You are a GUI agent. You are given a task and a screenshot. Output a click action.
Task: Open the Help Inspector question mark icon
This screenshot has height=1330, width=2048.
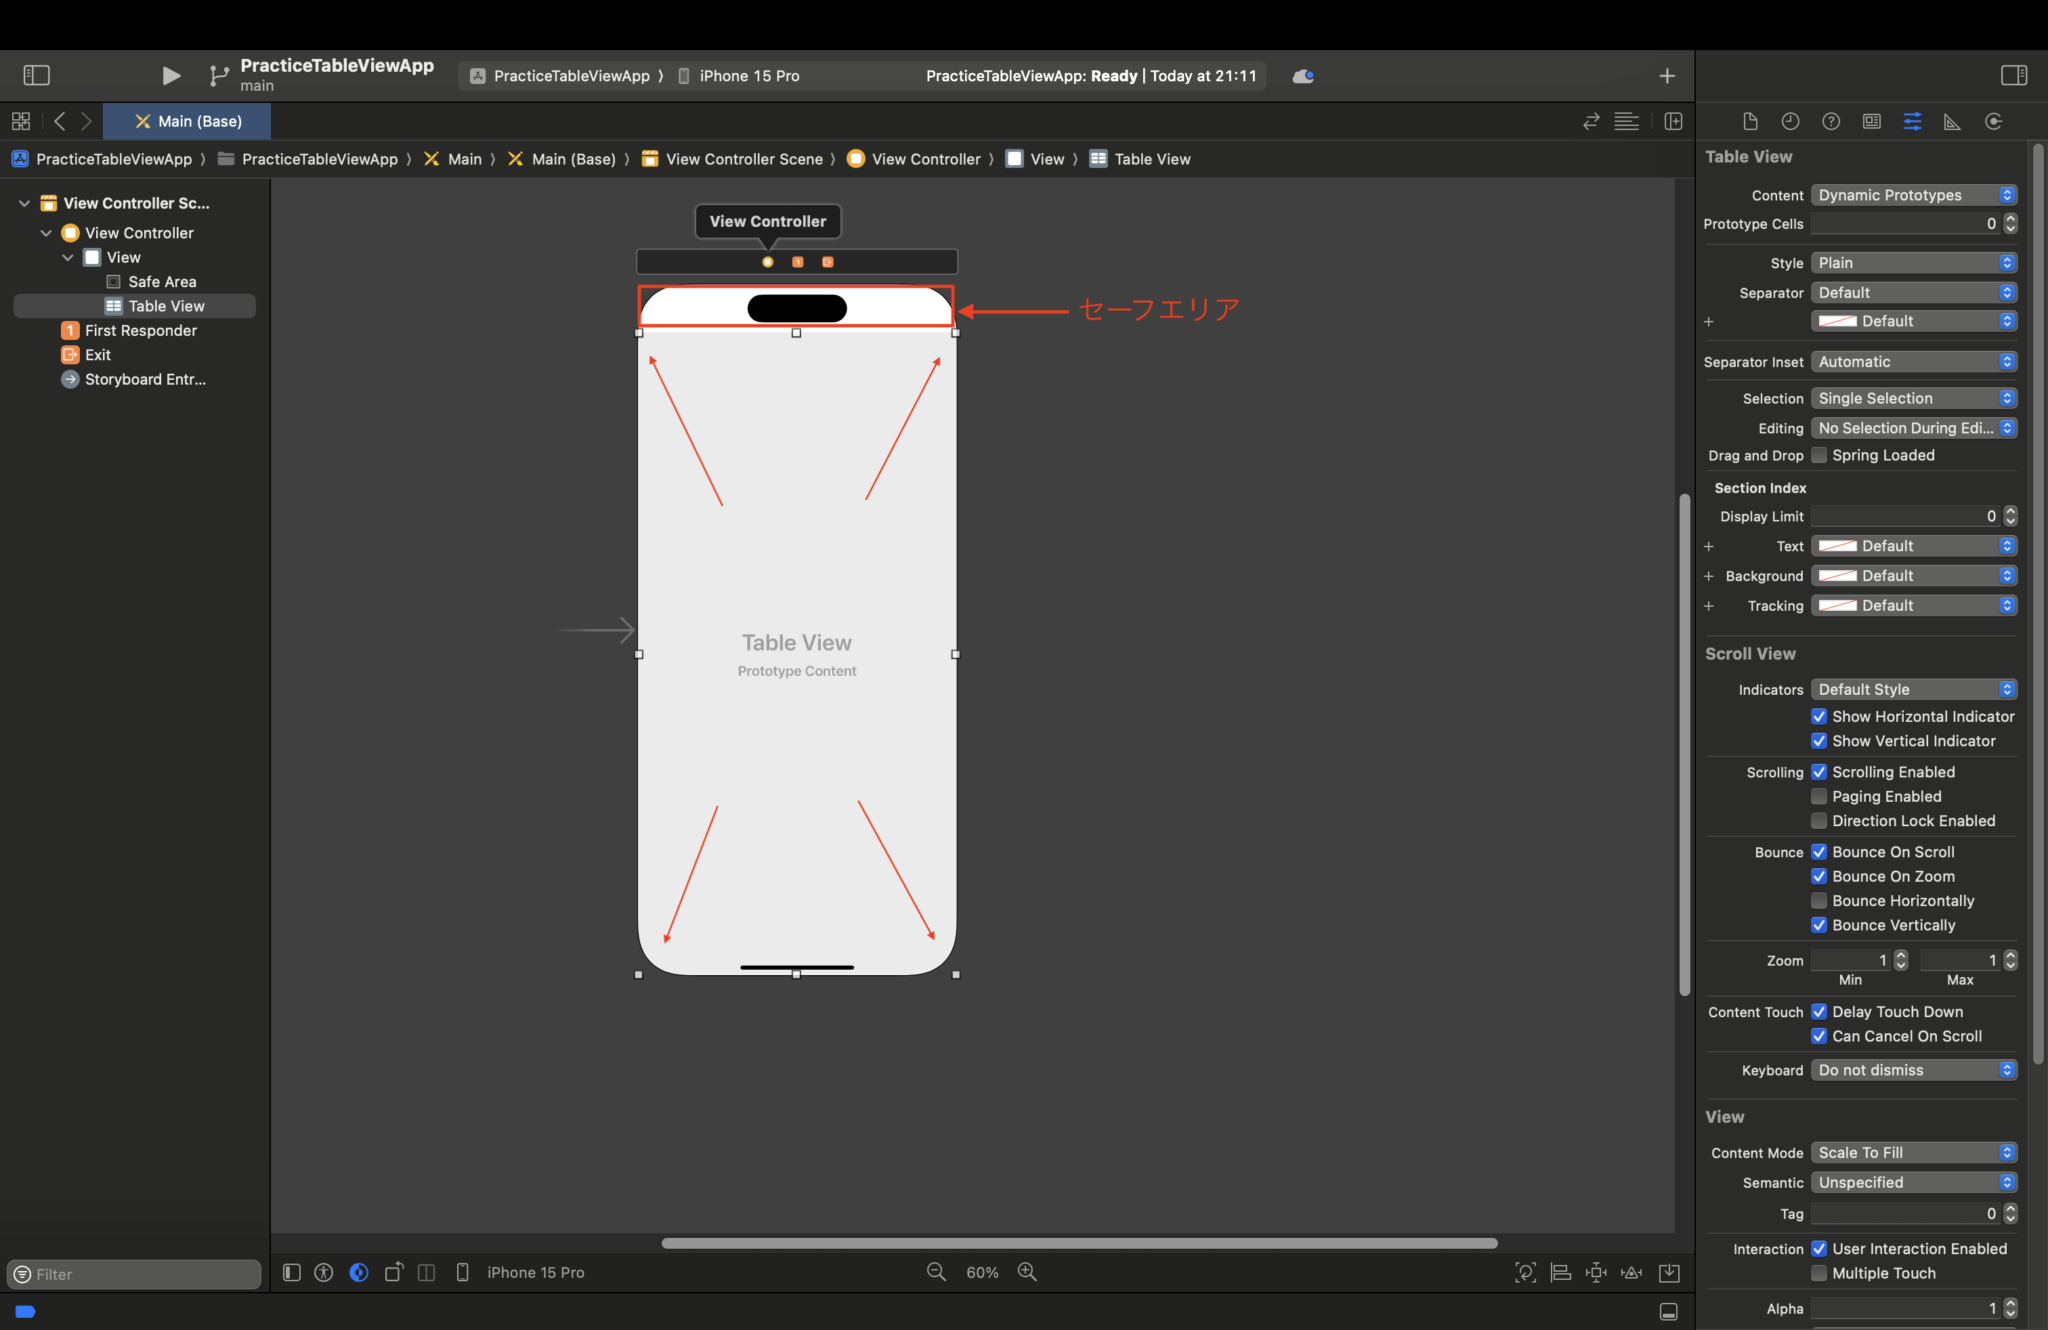tap(1832, 121)
